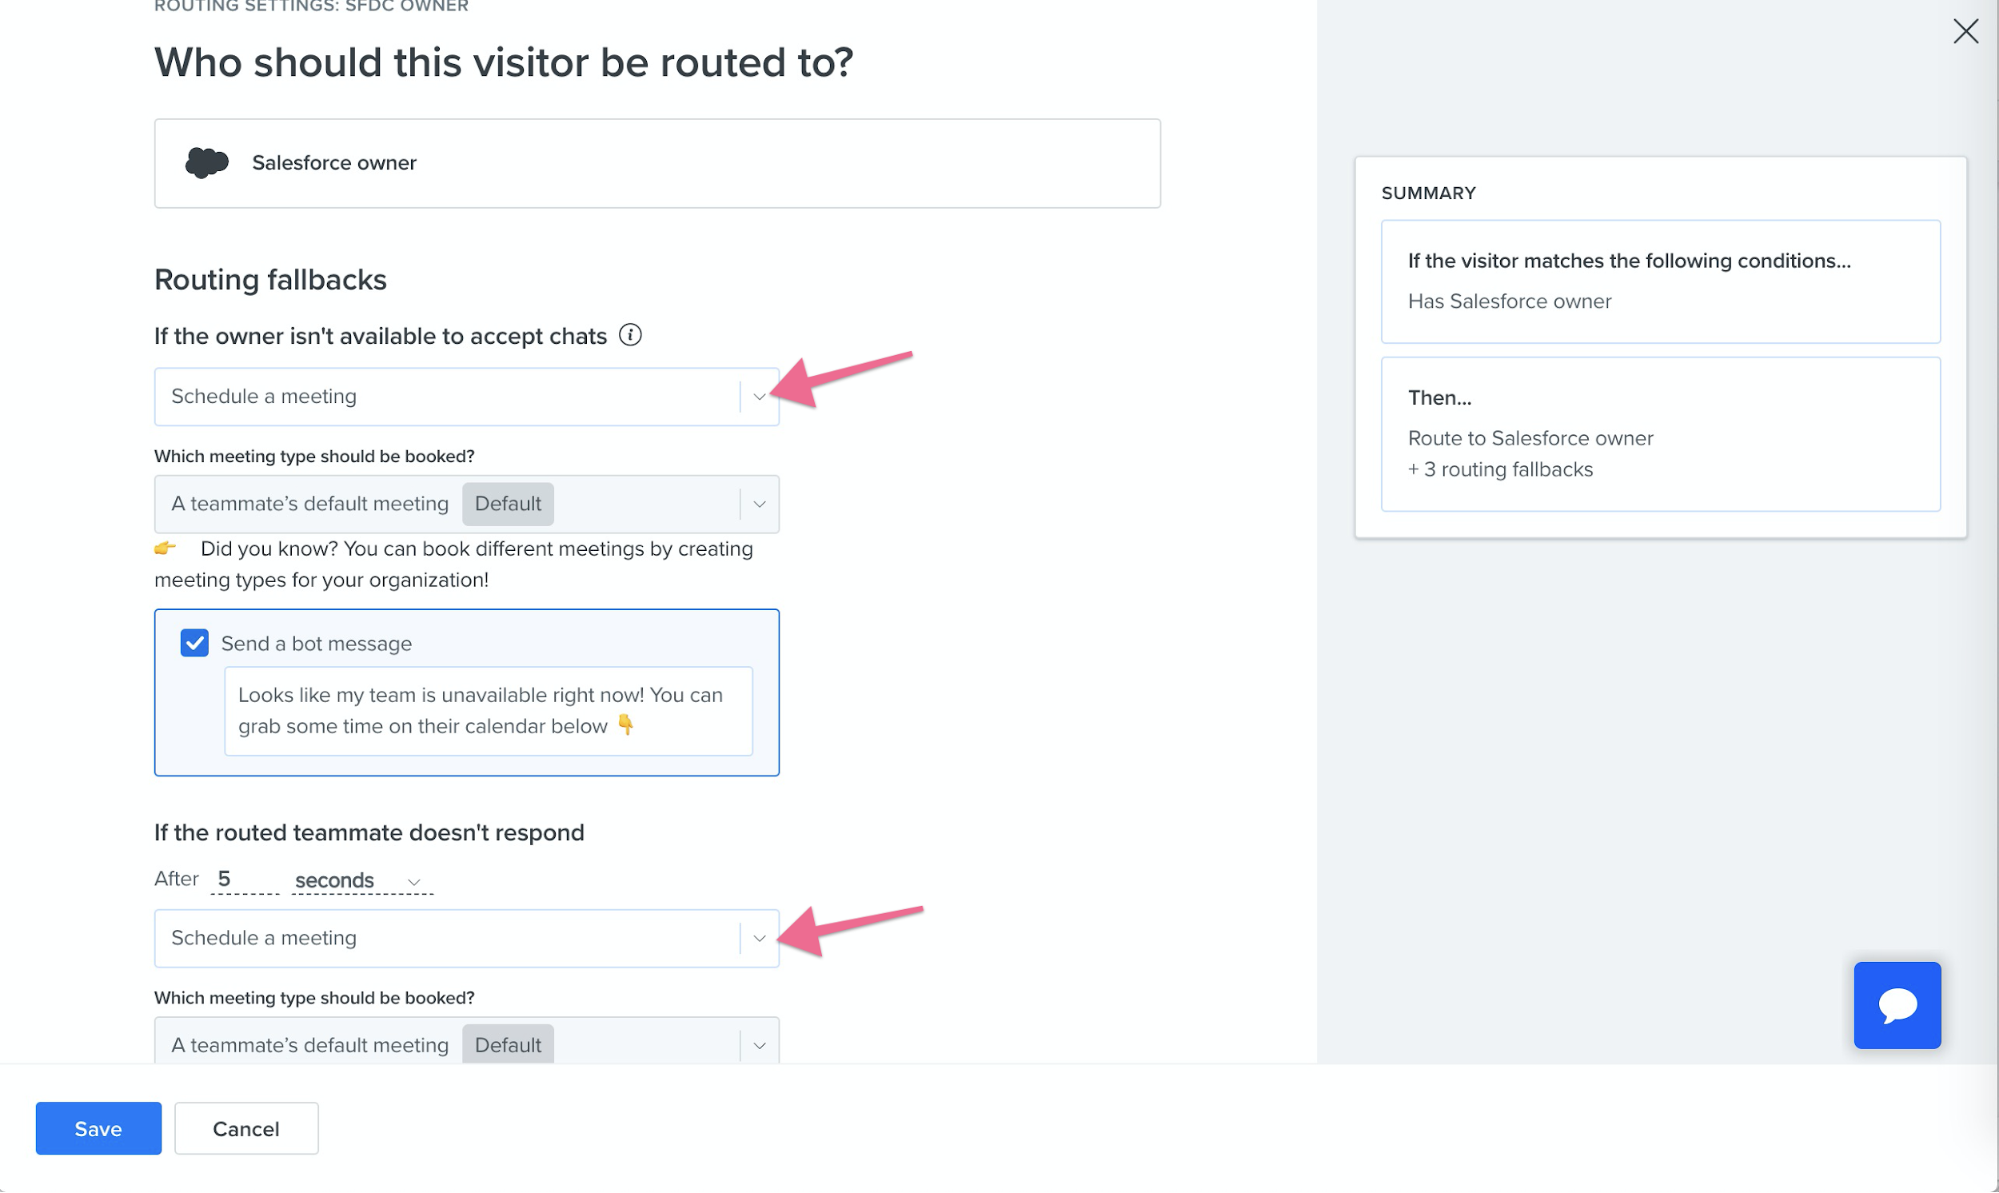Click the pointing-down emoji in bot message
Viewport: 1999px width, 1193px height.
(x=626, y=725)
